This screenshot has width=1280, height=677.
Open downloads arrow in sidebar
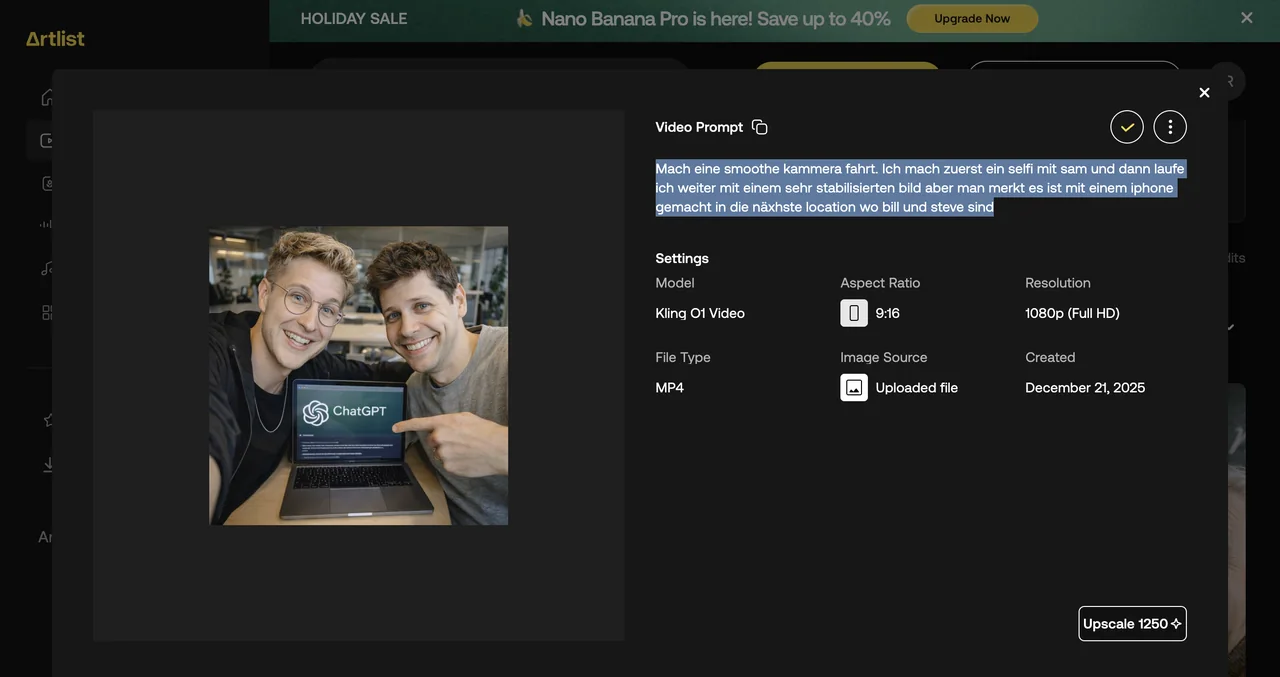coord(48,465)
